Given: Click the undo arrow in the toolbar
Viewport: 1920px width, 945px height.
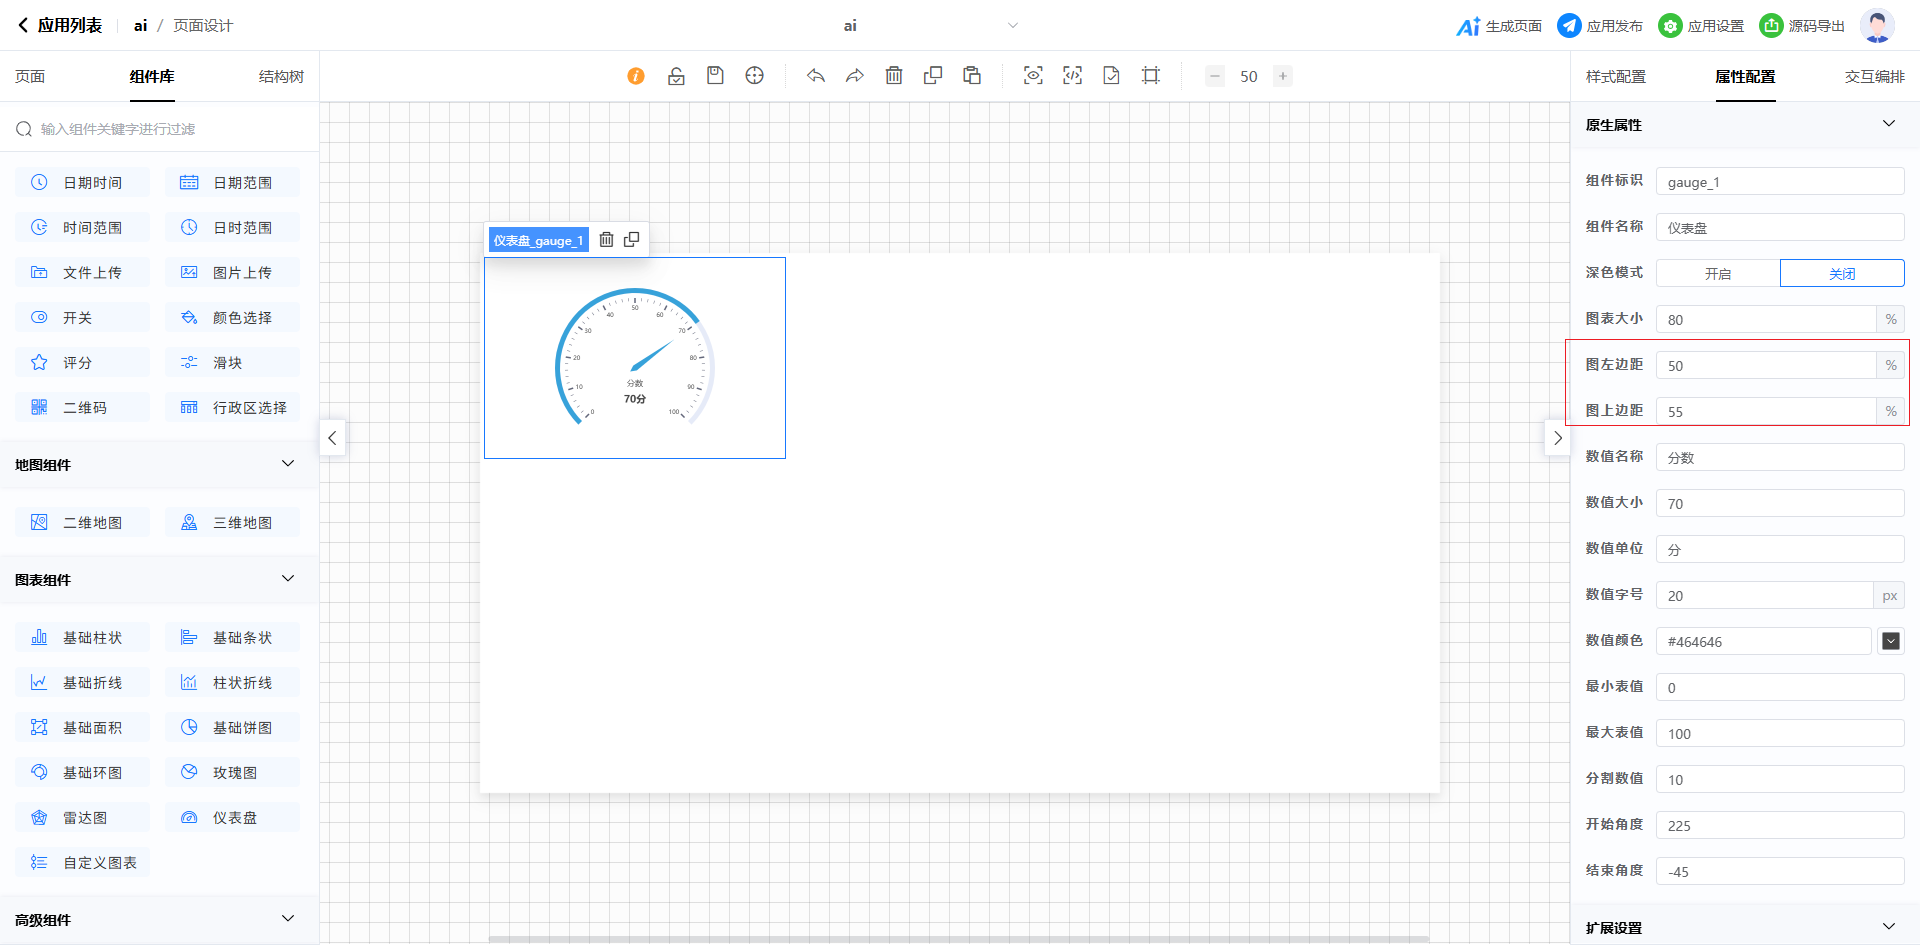Looking at the screenshot, I should click(x=816, y=76).
